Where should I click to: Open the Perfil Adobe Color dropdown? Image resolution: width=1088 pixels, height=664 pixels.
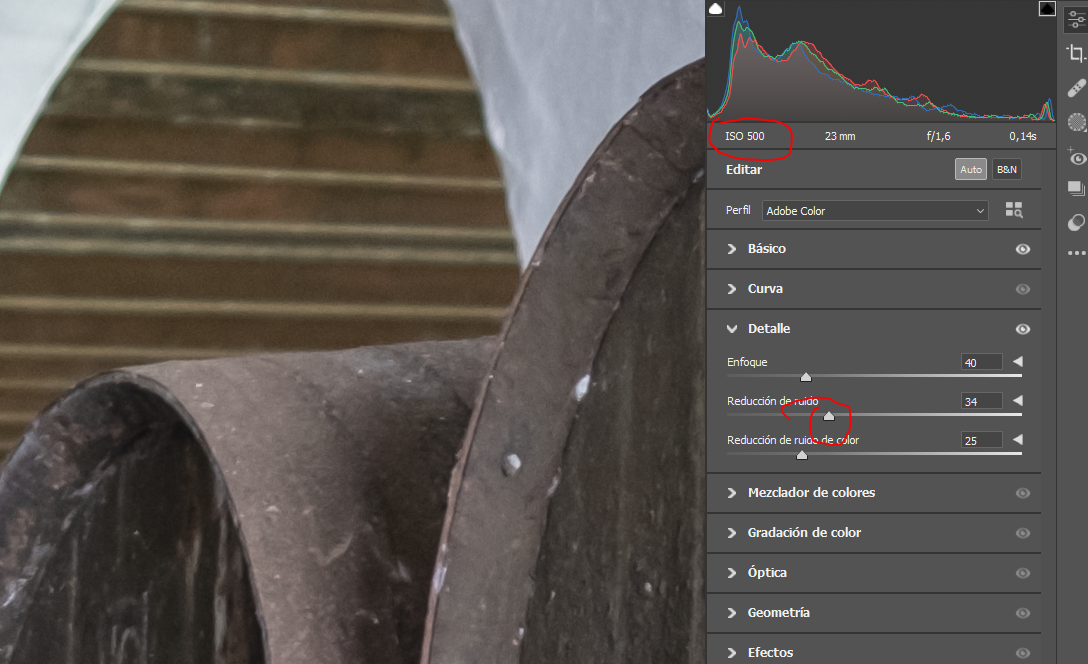[874, 210]
